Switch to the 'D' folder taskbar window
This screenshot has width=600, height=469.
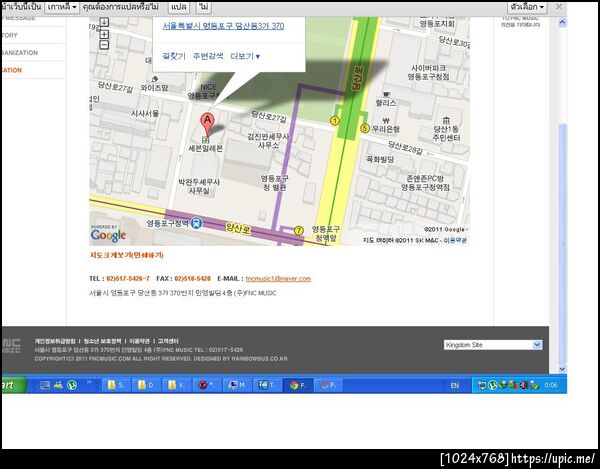click(x=146, y=385)
